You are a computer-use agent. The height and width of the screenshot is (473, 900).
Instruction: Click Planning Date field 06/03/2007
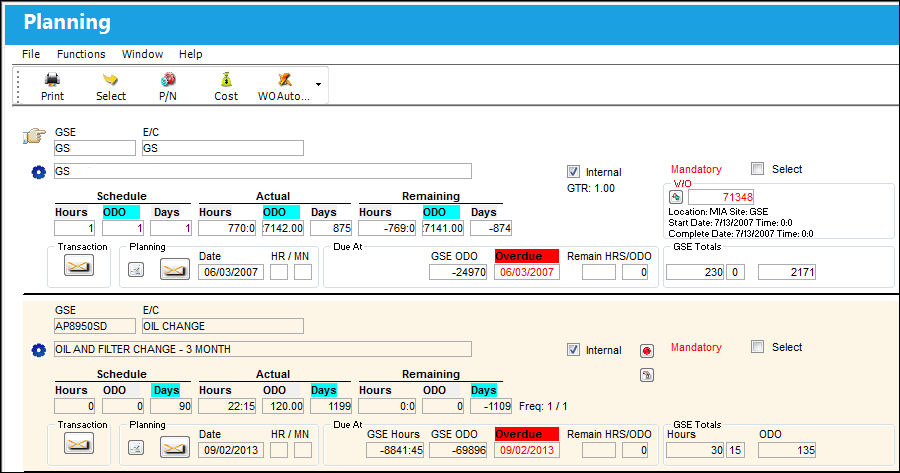click(x=231, y=272)
